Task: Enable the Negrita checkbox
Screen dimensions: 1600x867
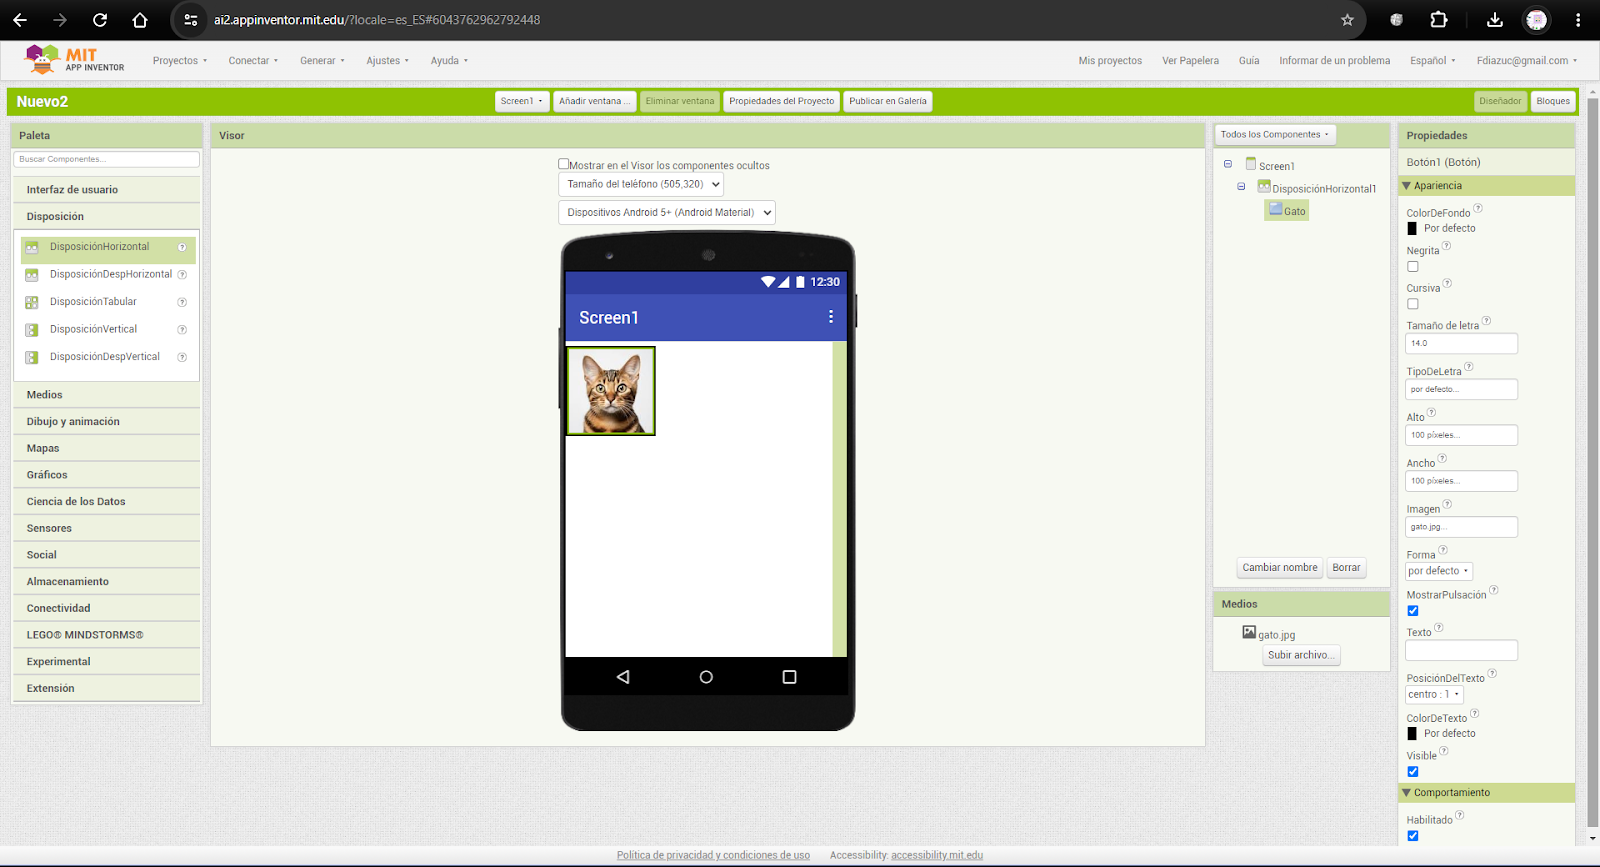Action: click(x=1413, y=267)
